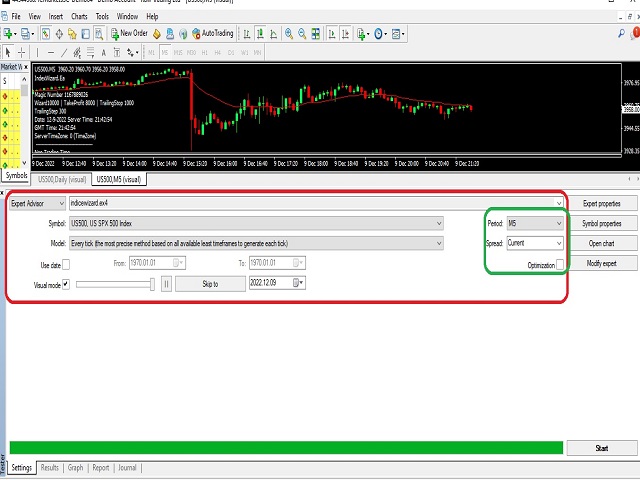
Task: Toggle the Strategy Tester icon
Action: [99, 34]
